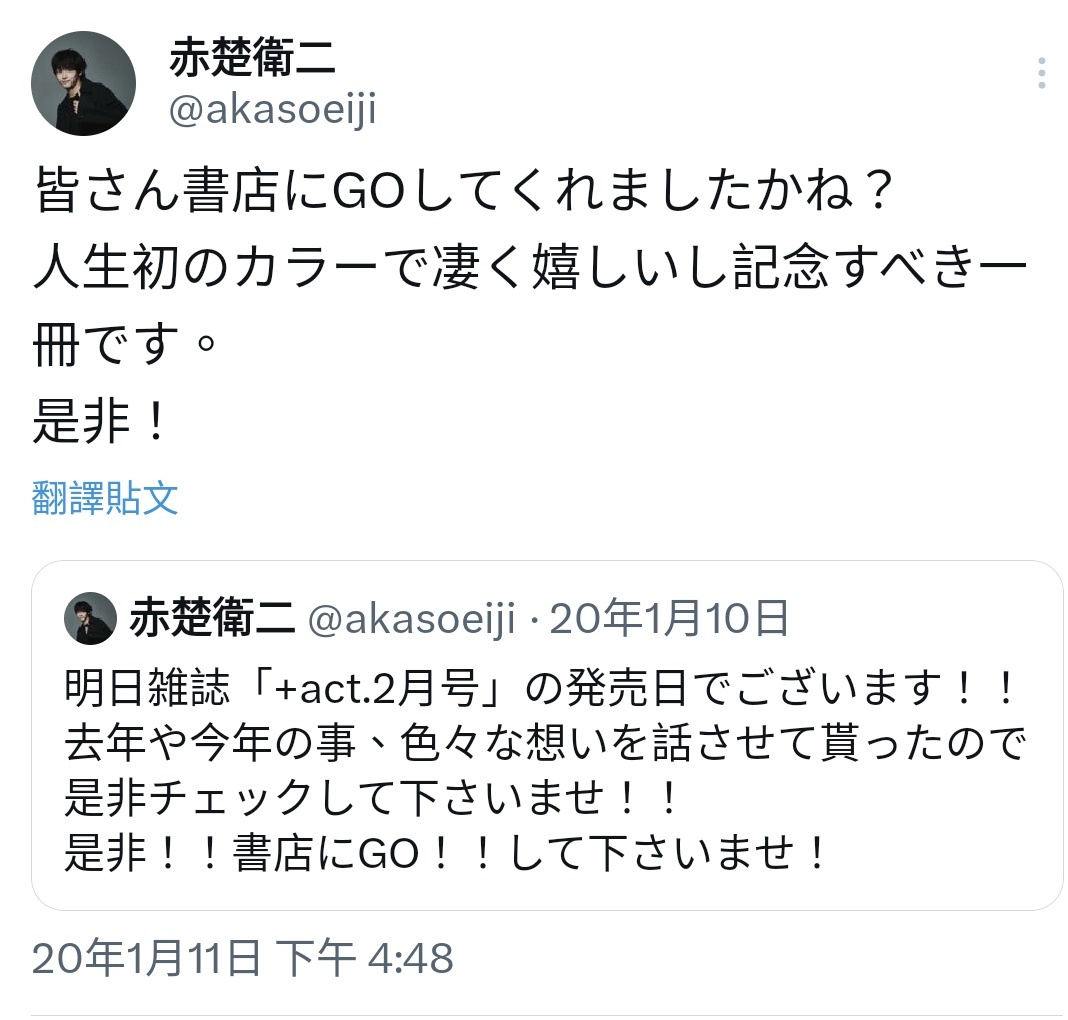This screenshot has height=1020, width=1068.
Task: Click the time 4:48 in the main tweet timestamp
Action: (411, 959)
